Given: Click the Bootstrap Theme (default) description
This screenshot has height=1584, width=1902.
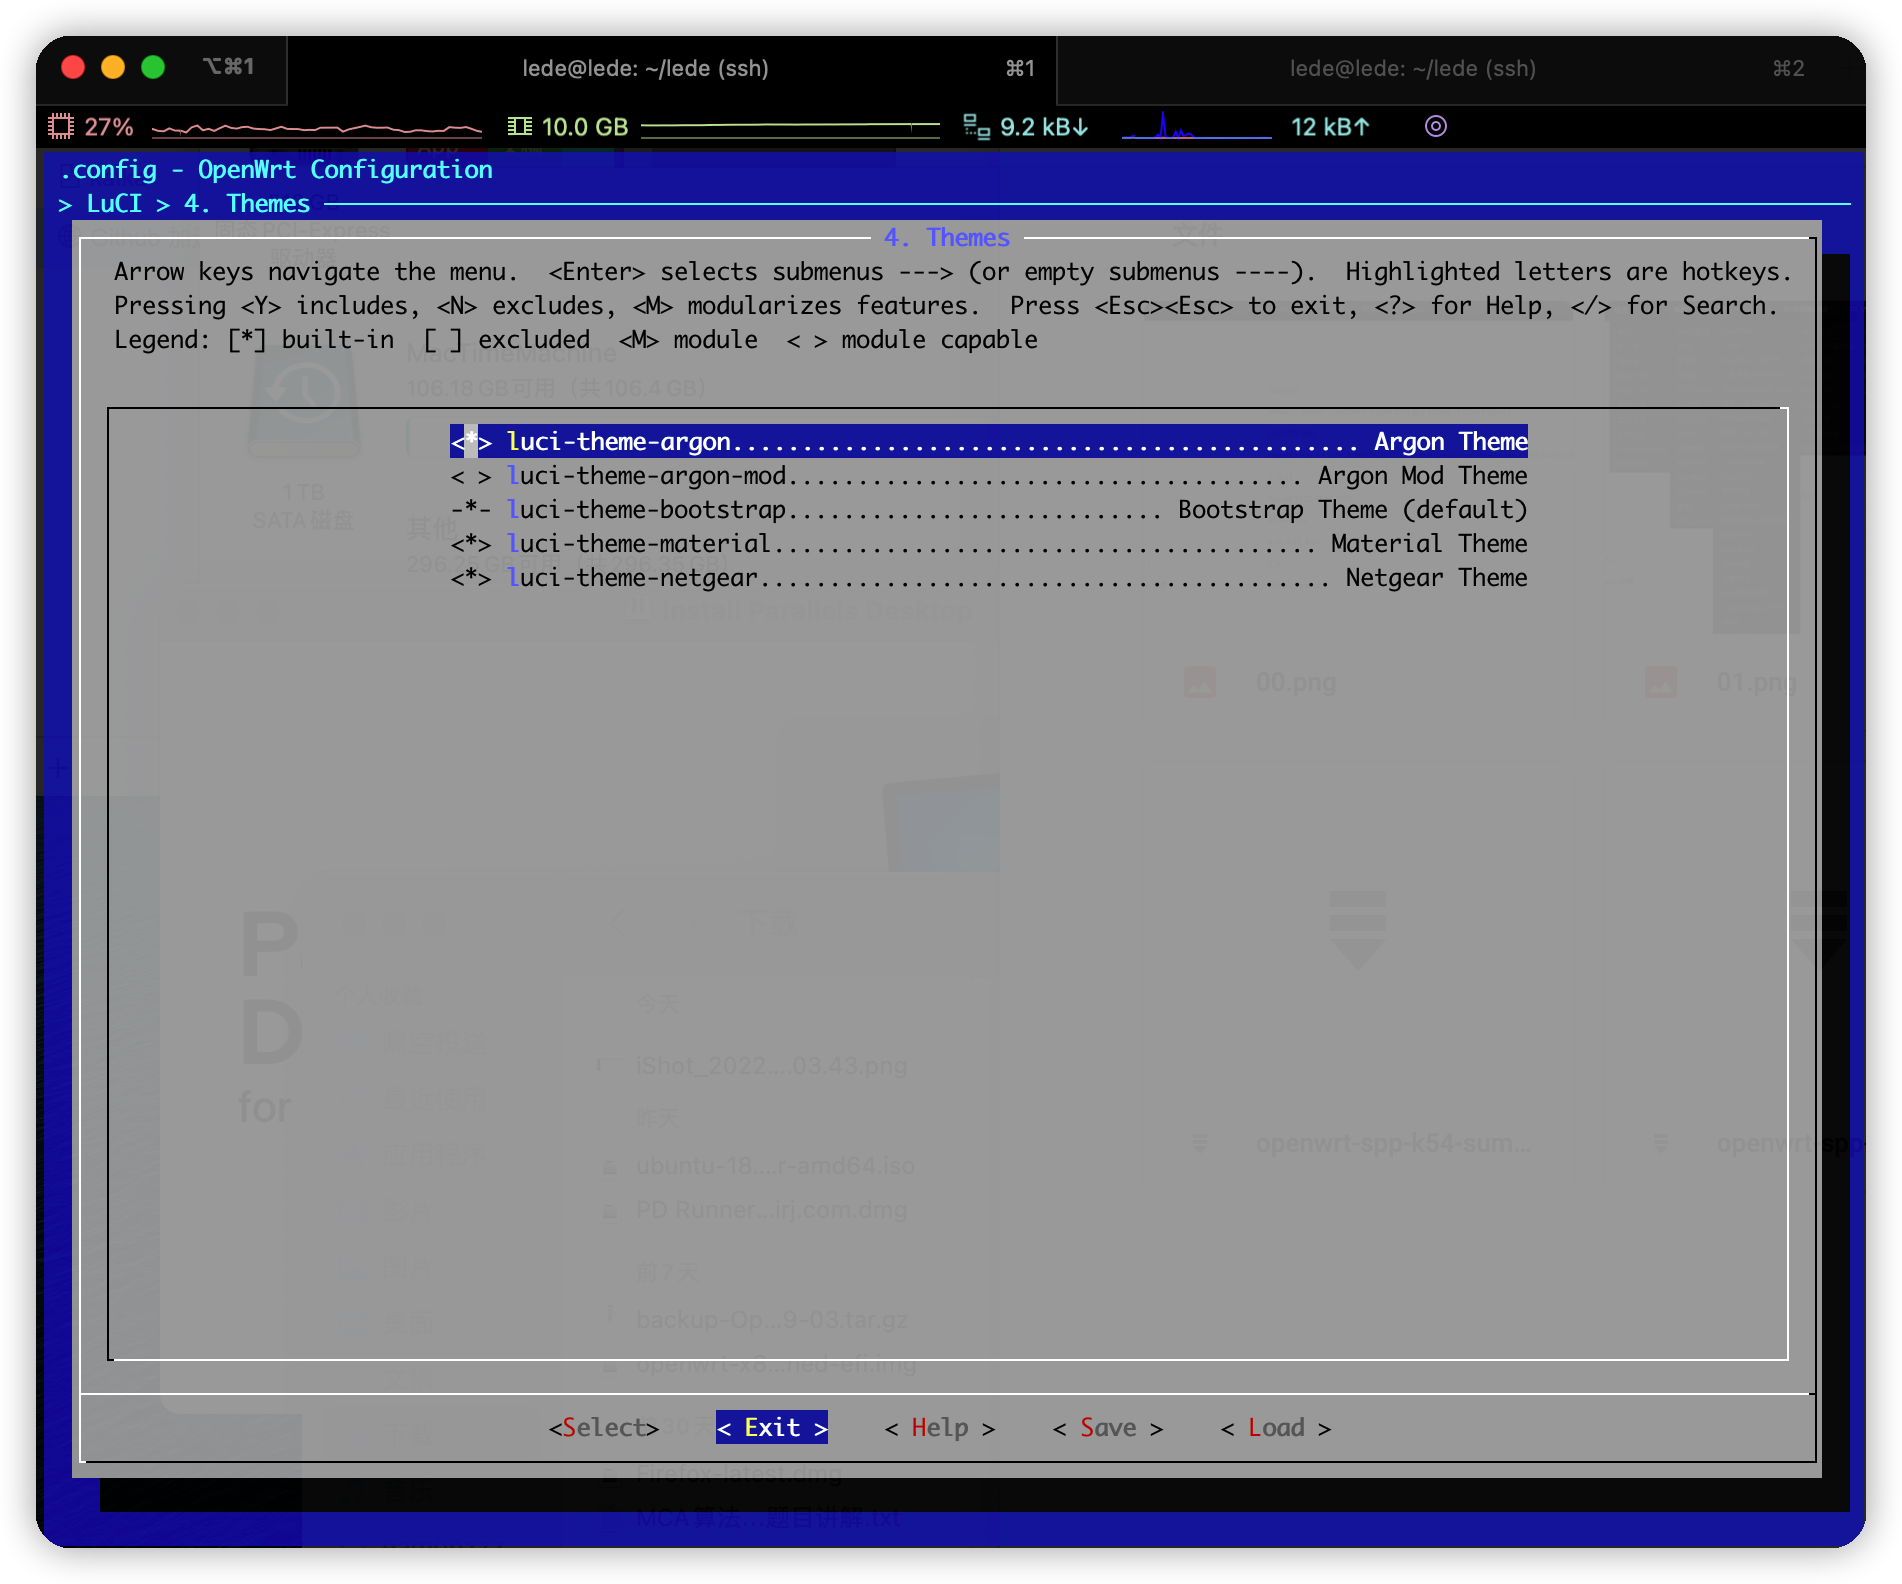Looking at the screenshot, I should [x=1353, y=509].
